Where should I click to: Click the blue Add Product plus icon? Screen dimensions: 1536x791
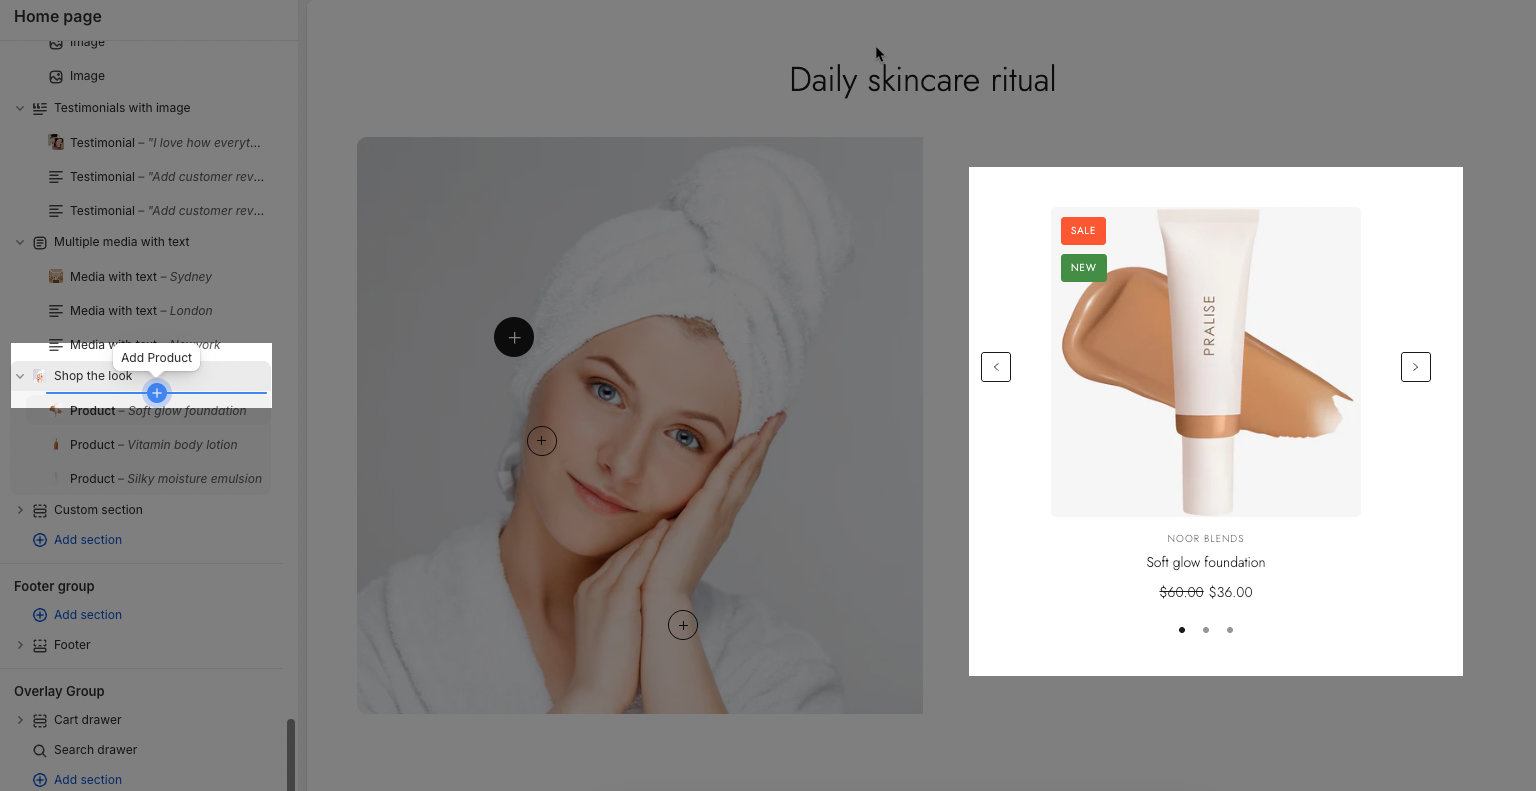[156, 393]
